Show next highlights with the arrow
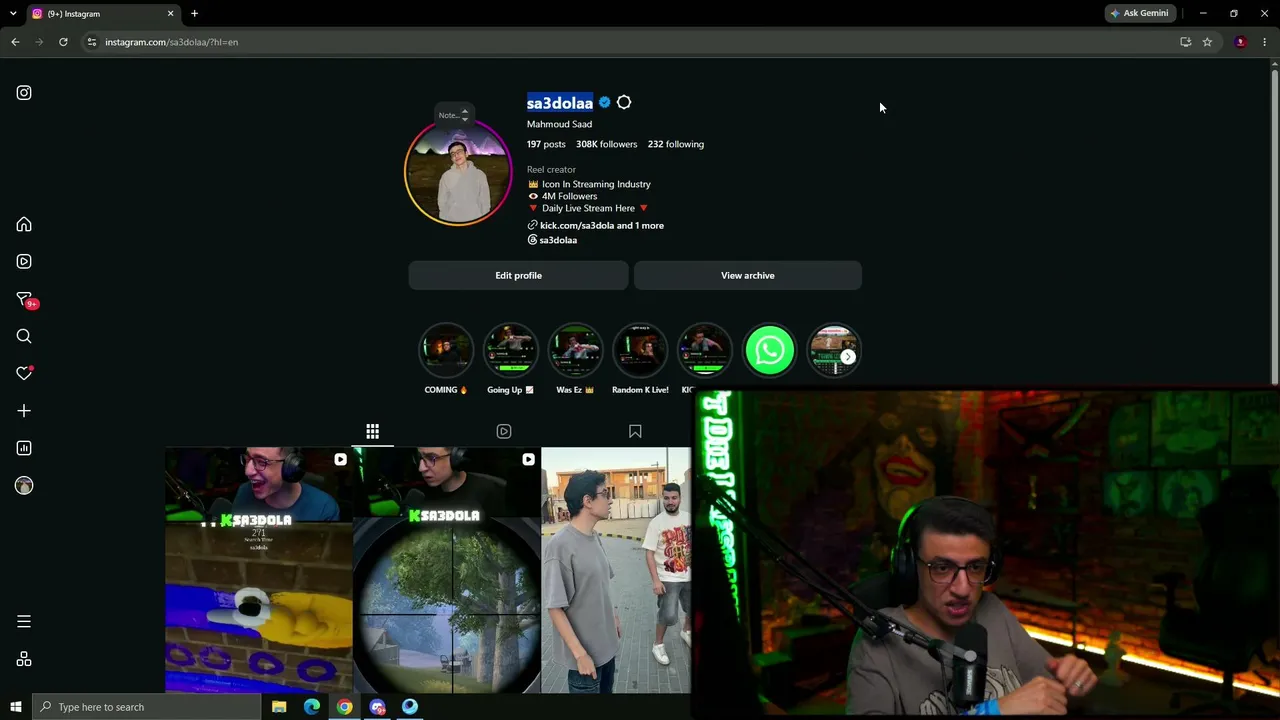1280x720 pixels. (x=848, y=357)
